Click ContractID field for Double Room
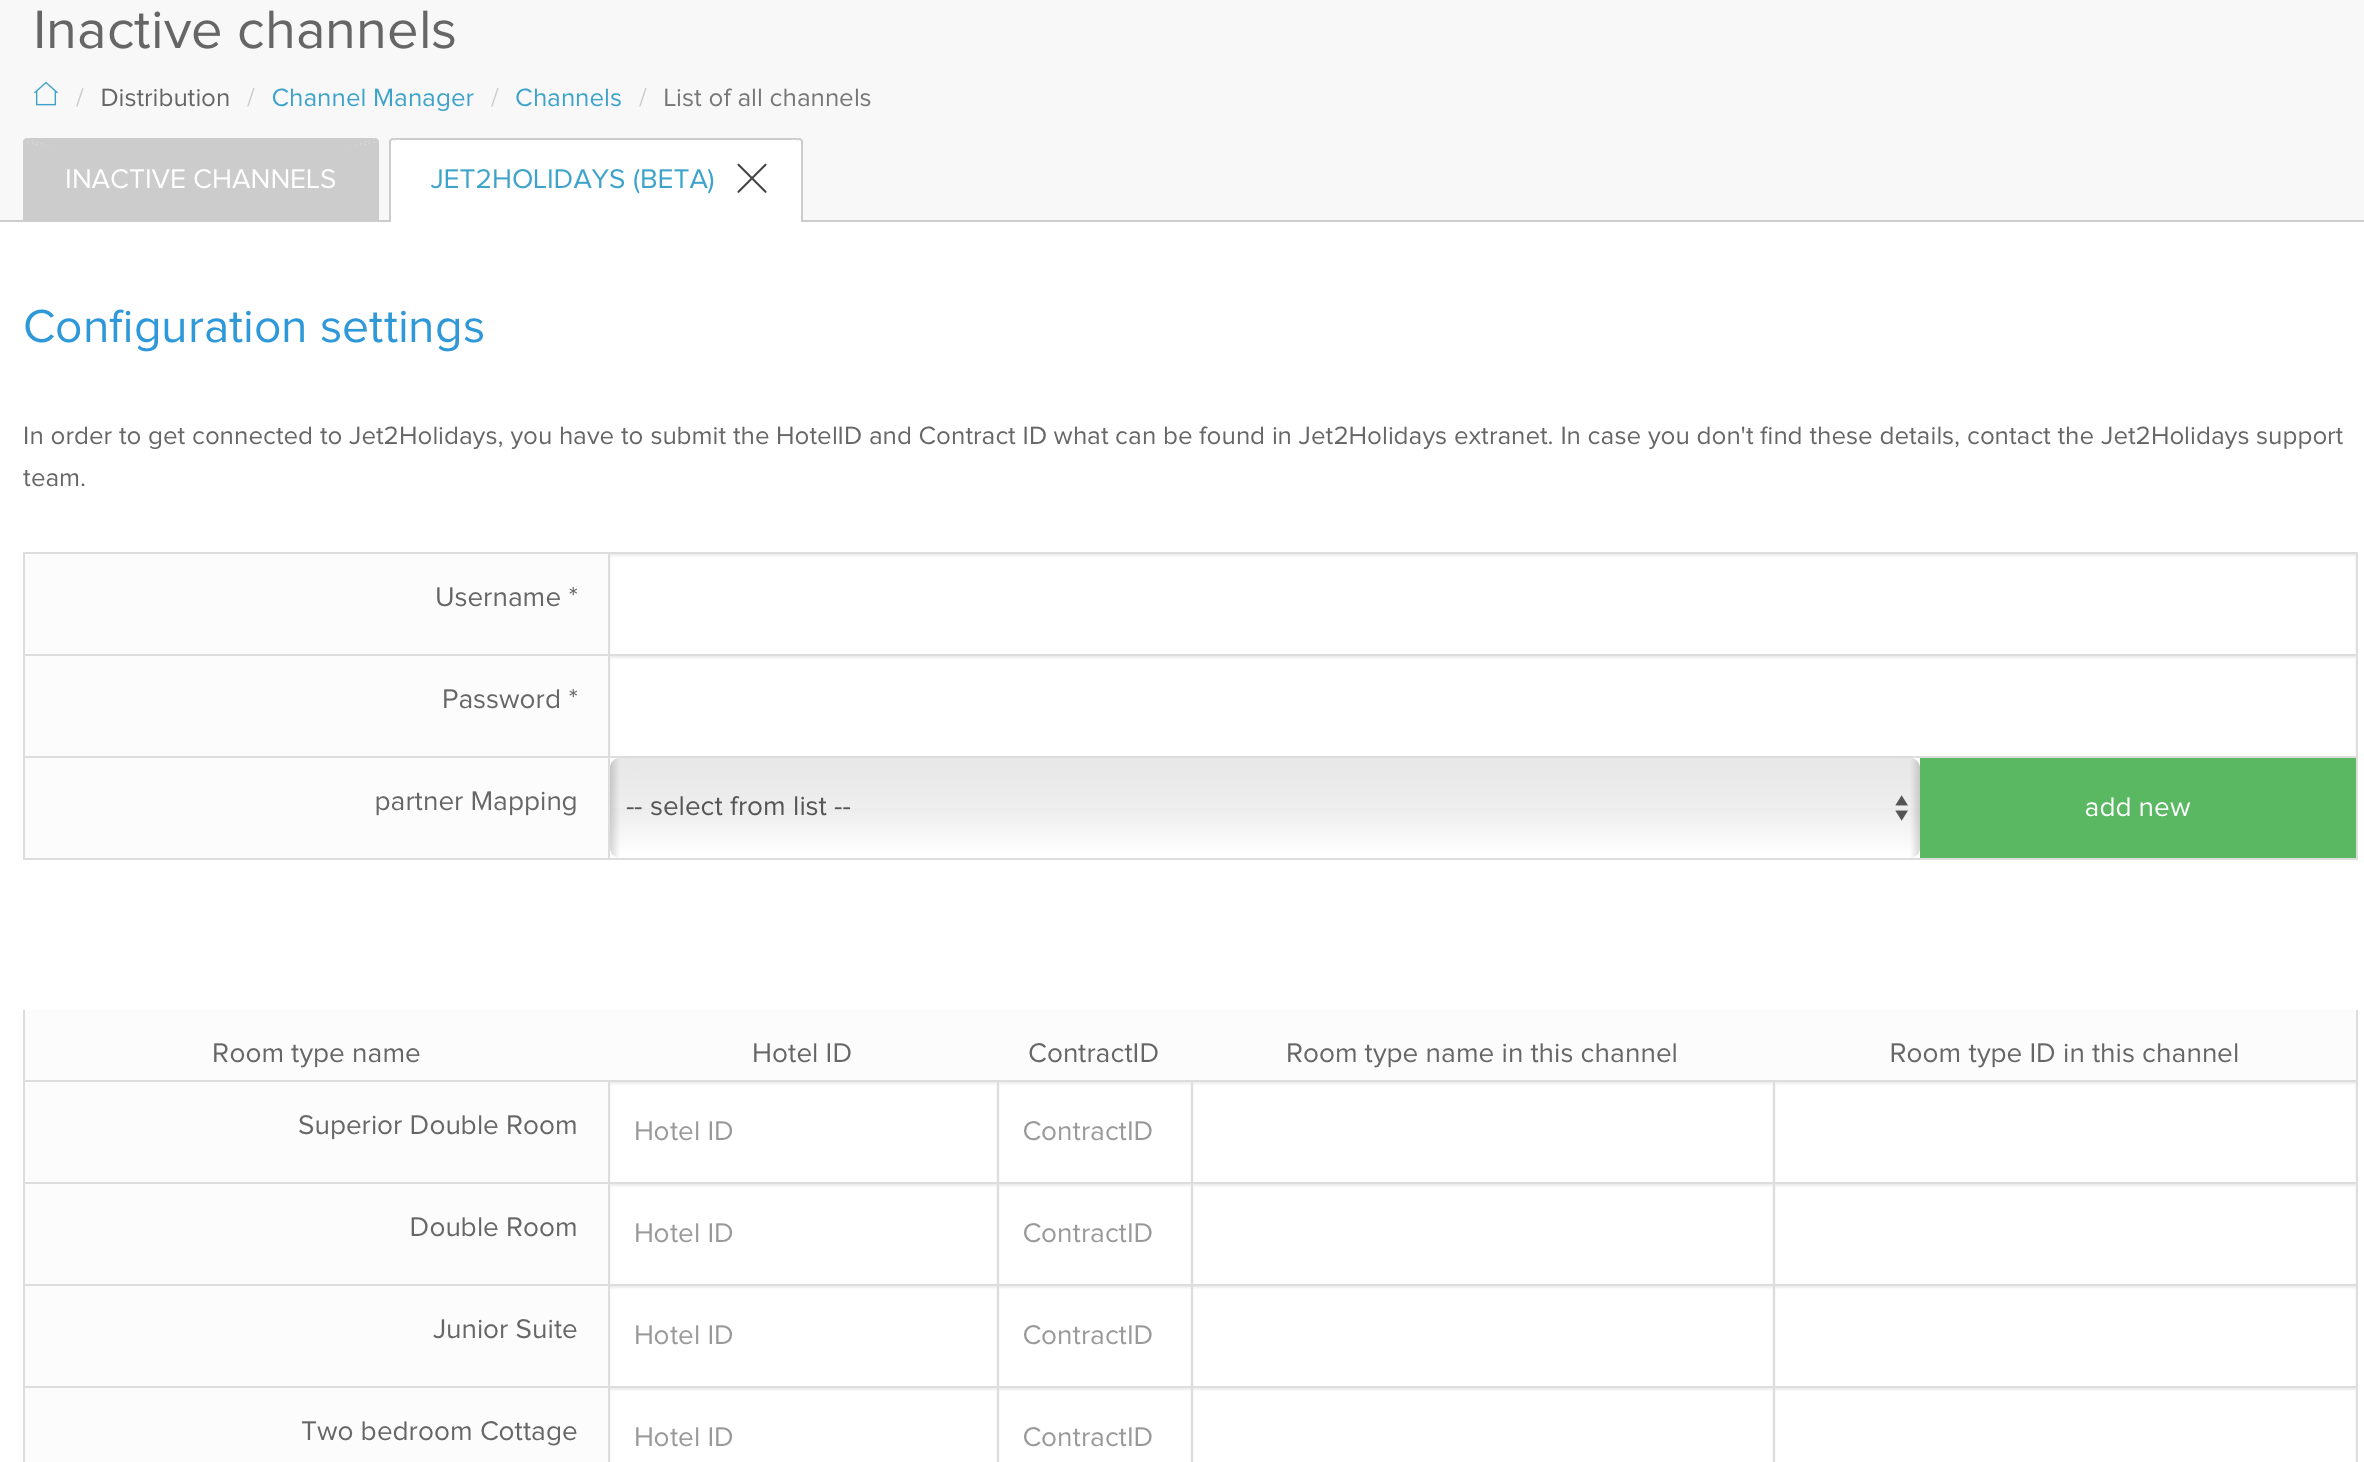The width and height of the screenshot is (2364, 1462). click(x=1095, y=1234)
